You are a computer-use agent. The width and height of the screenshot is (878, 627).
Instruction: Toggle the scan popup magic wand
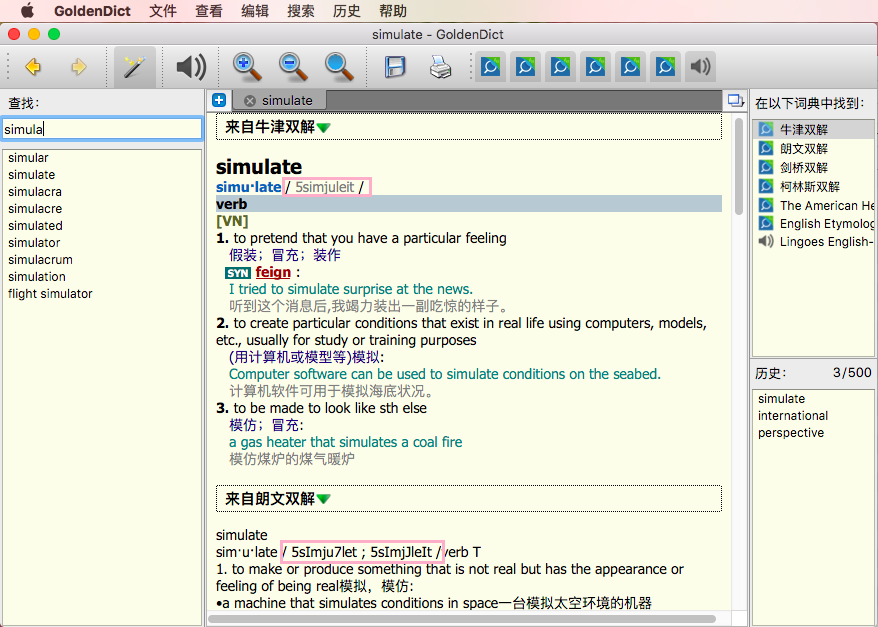pos(134,67)
